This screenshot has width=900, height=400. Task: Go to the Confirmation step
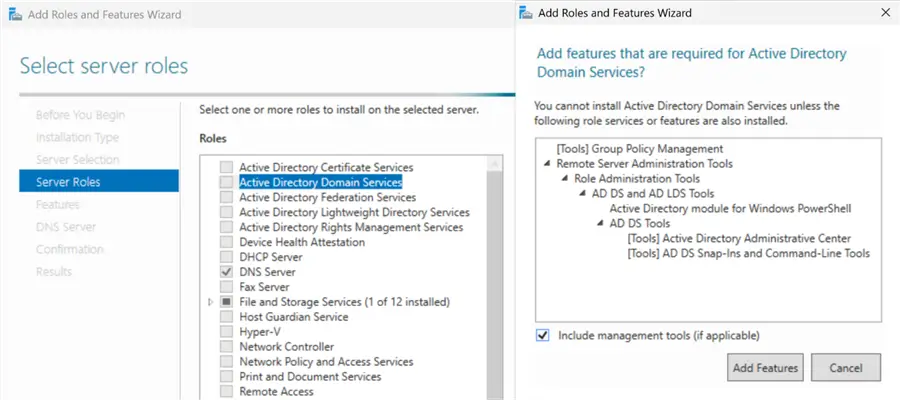(x=69, y=249)
